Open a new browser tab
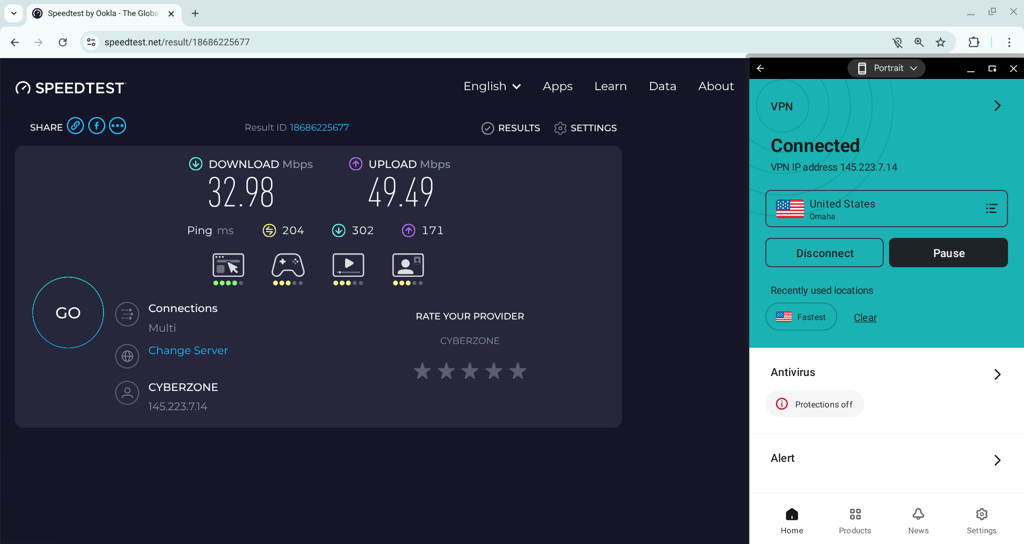This screenshot has height=544, width=1024. click(x=195, y=13)
